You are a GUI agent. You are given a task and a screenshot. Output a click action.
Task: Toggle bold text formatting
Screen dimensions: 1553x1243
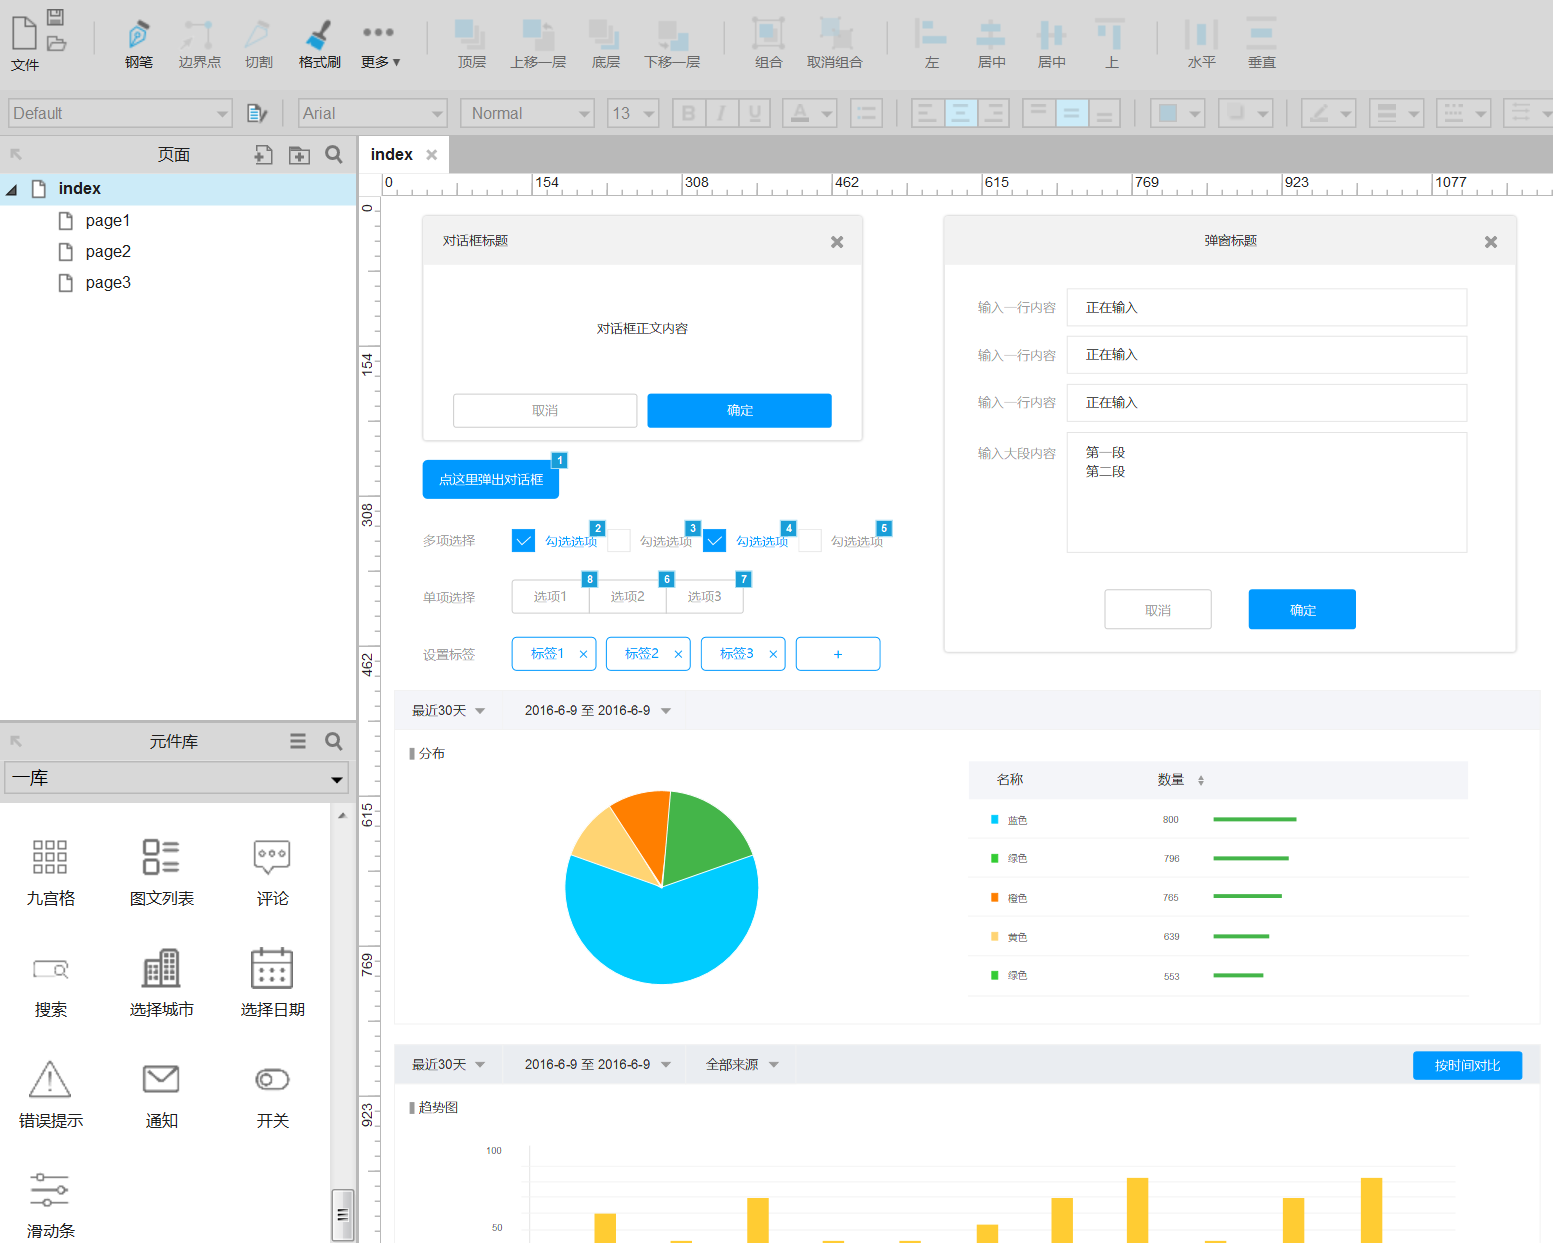click(x=688, y=113)
